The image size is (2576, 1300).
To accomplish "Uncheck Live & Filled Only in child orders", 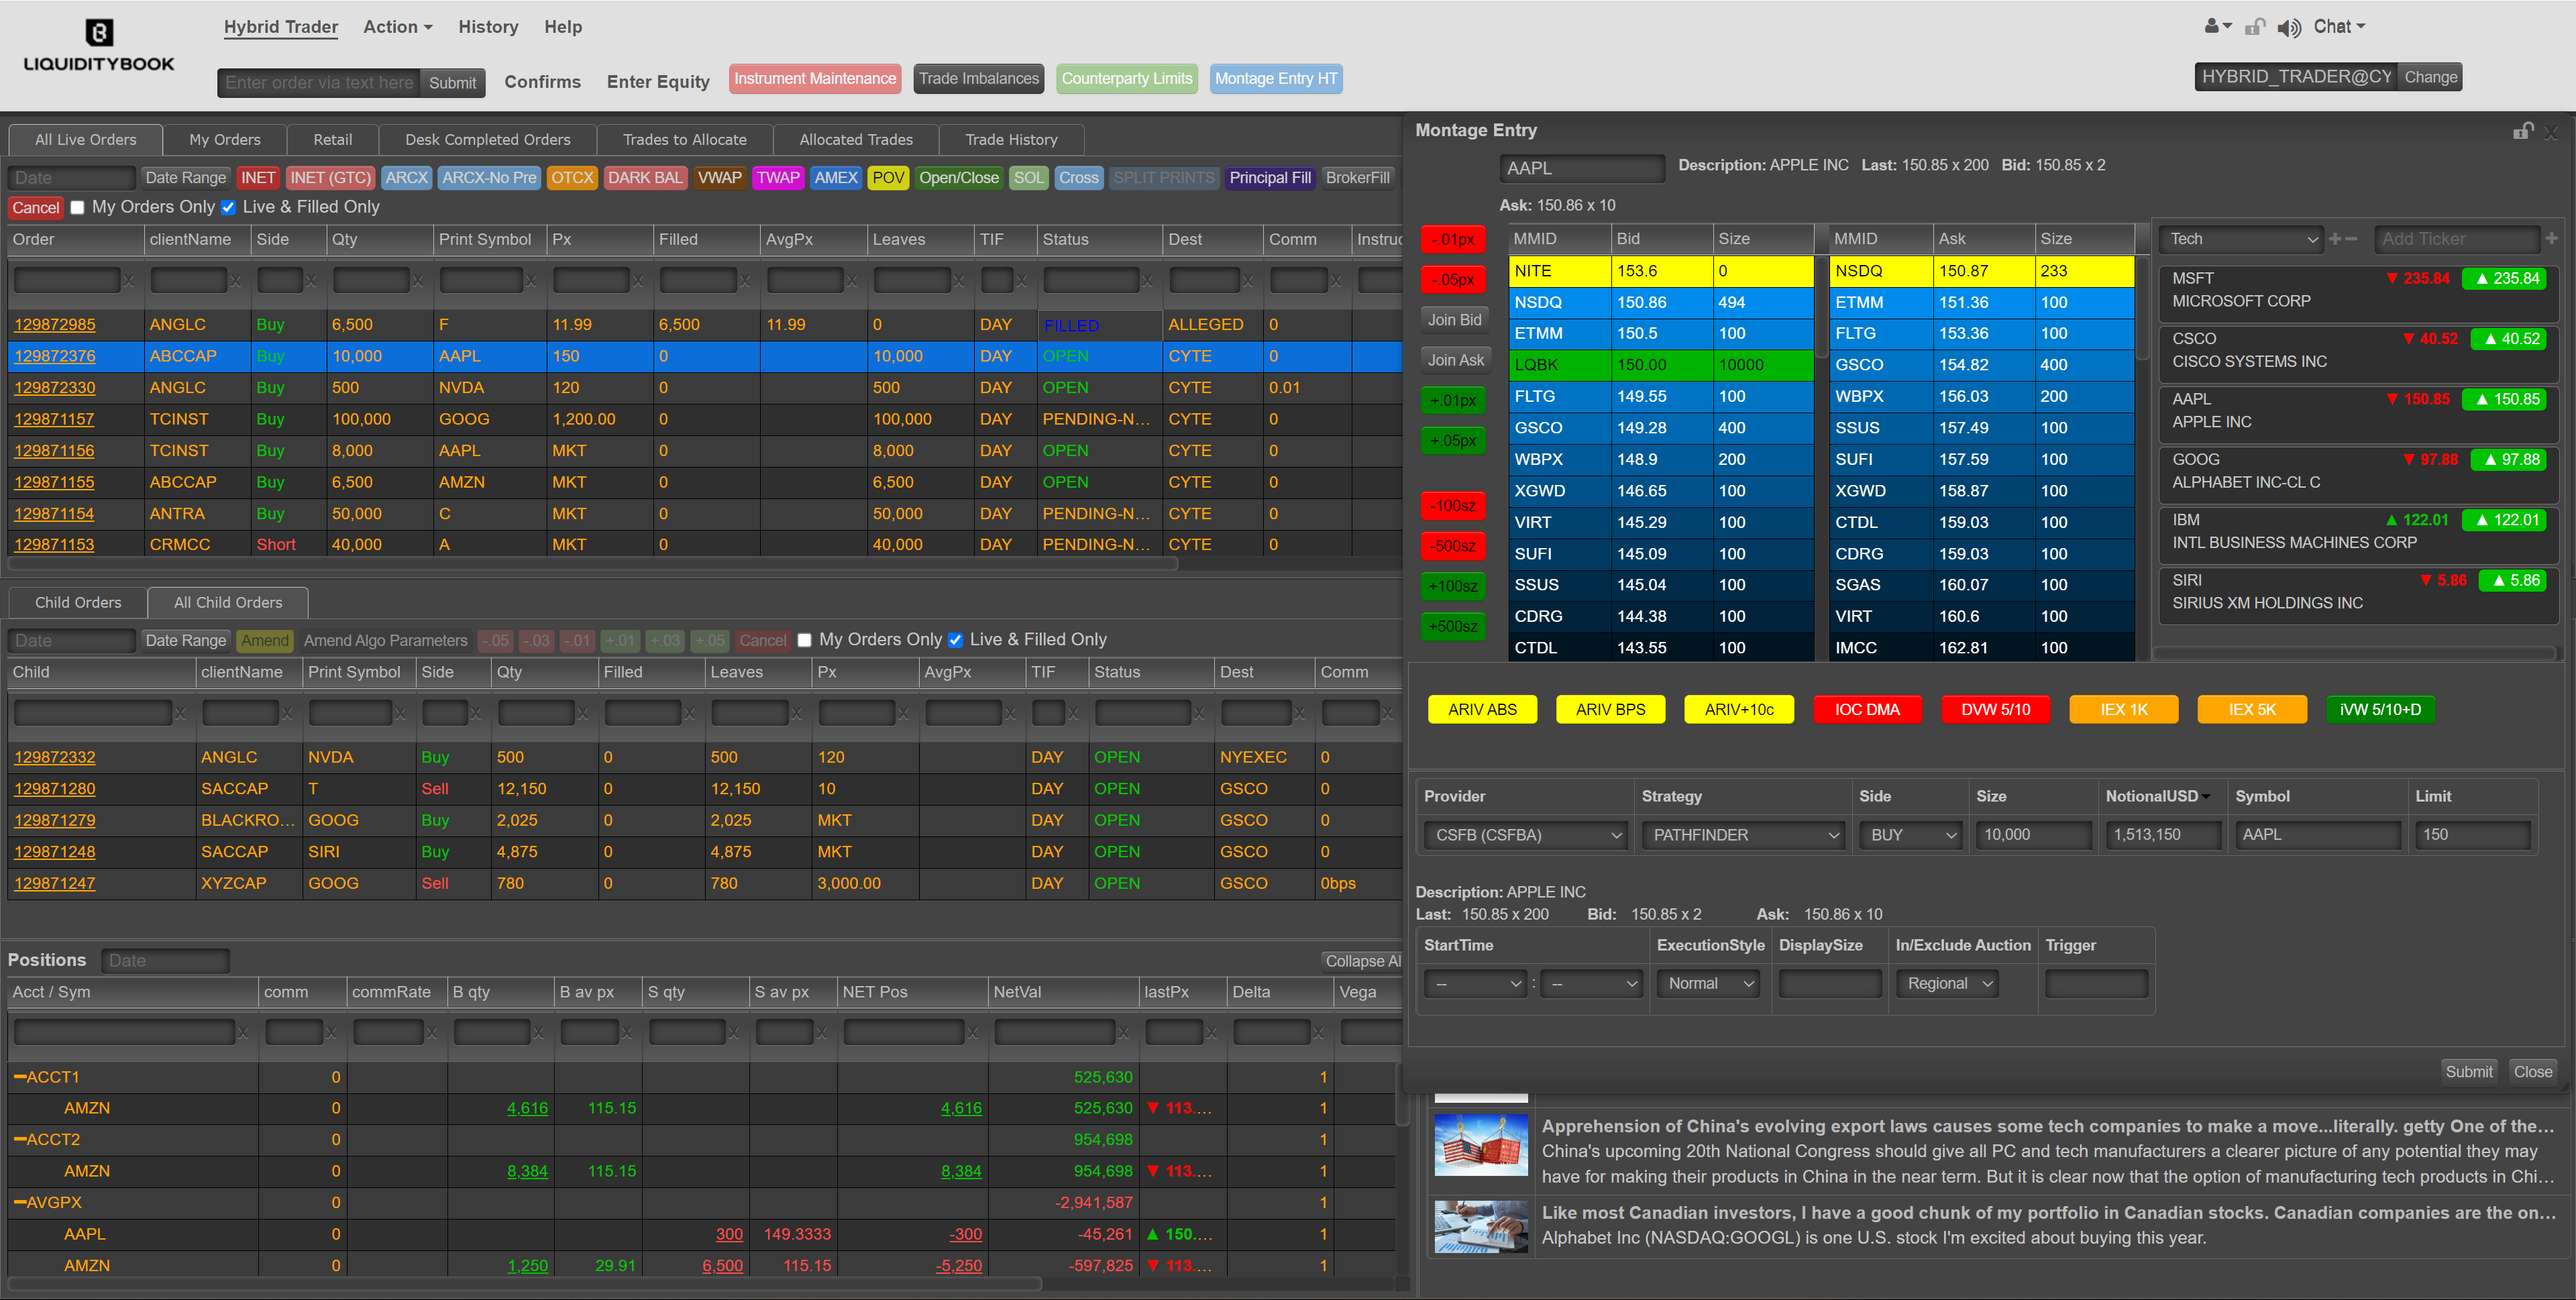I will 955,640.
